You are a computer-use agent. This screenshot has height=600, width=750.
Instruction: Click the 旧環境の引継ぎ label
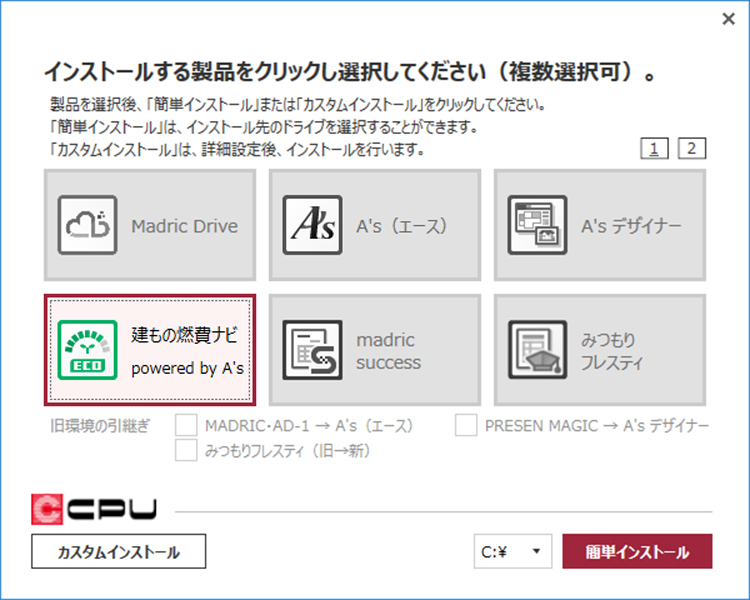click(x=100, y=425)
